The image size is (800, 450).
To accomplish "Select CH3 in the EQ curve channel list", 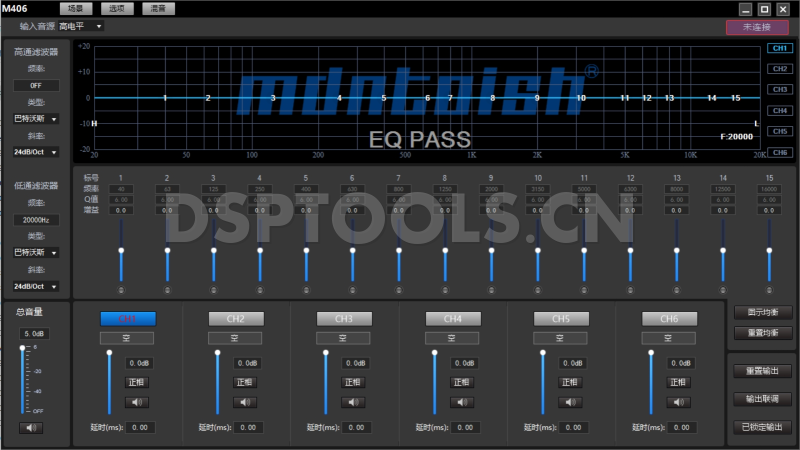I will pyautogui.click(x=779, y=89).
